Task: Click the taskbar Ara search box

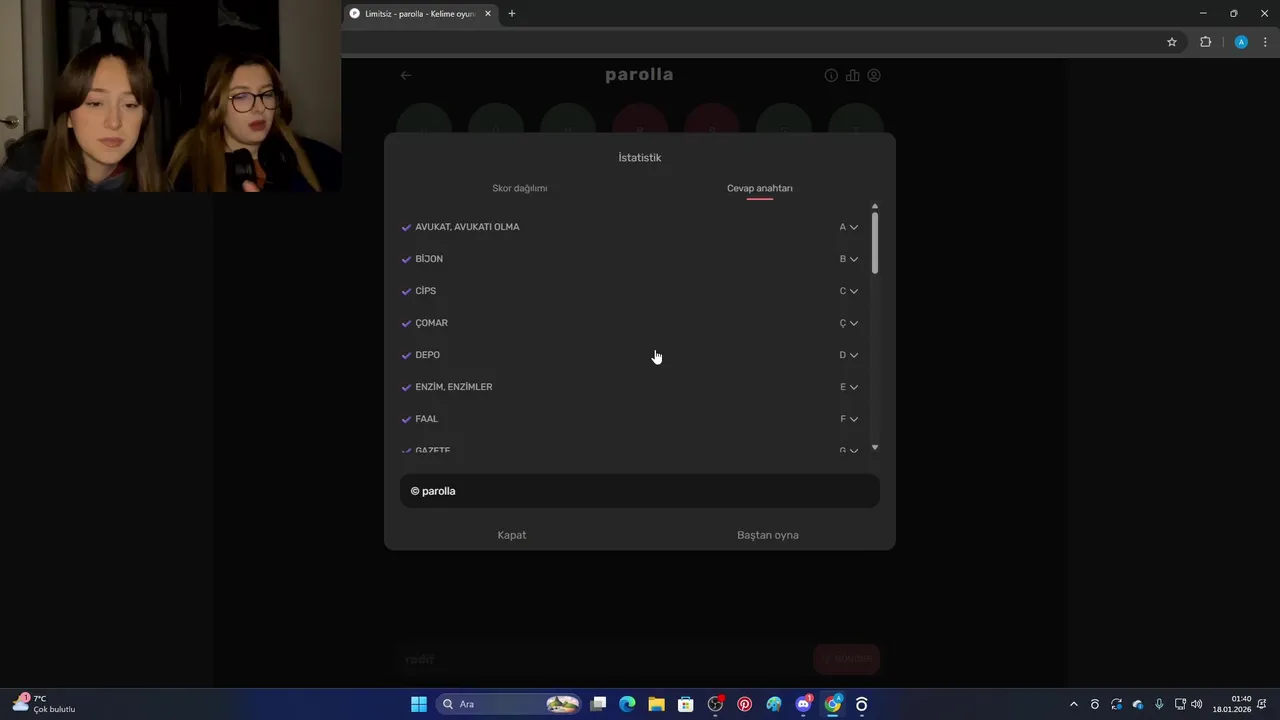Action: pos(510,704)
